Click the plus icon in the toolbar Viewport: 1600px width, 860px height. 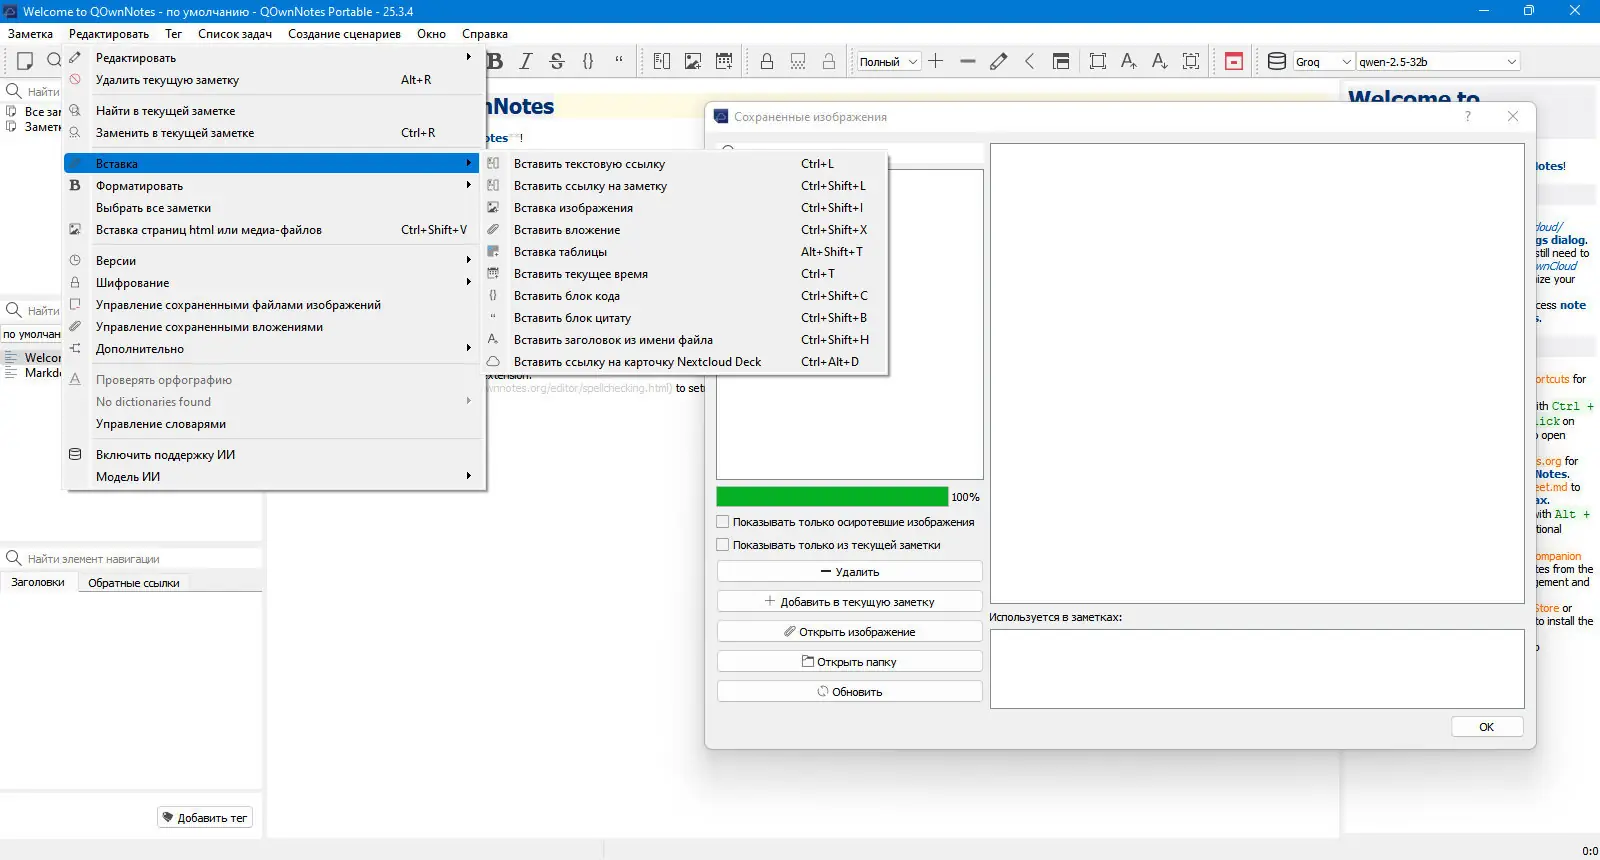pyautogui.click(x=936, y=61)
